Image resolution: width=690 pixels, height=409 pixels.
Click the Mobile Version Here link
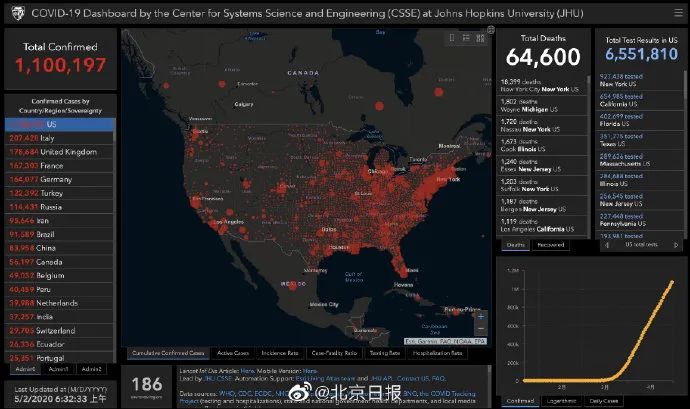tap(310, 371)
